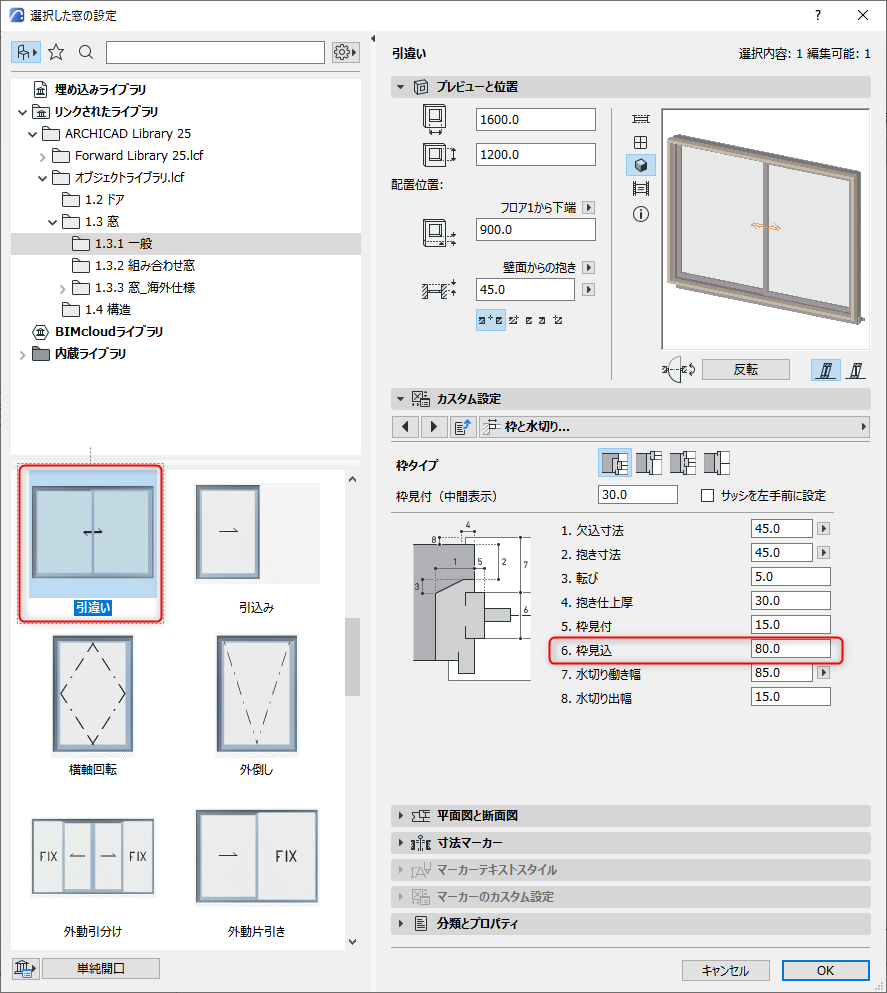
Task: Open the arrow next to 欠込寸法 45.0
Action: coord(824,529)
